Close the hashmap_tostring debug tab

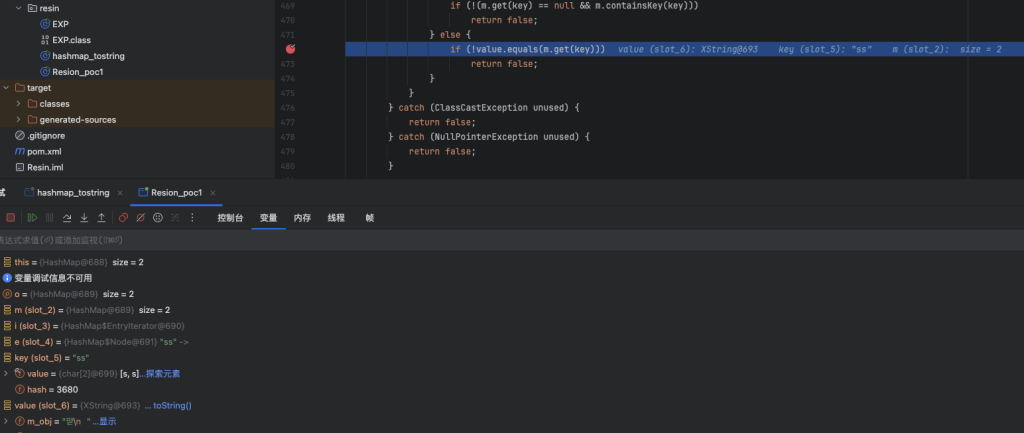pos(120,192)
